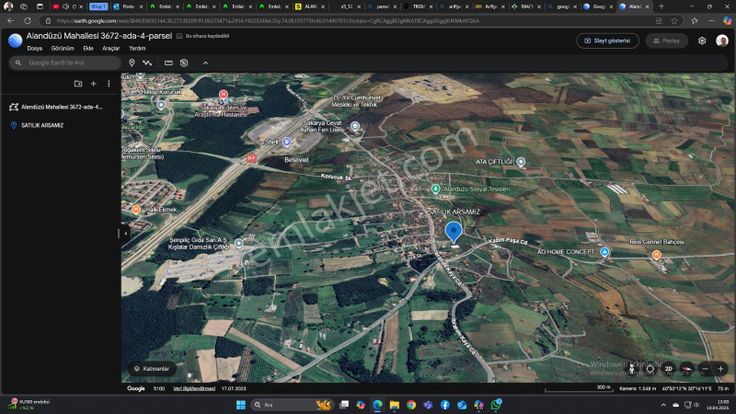Select the measure distance ruler tool

pyautogui.click(x=169, y=63)
